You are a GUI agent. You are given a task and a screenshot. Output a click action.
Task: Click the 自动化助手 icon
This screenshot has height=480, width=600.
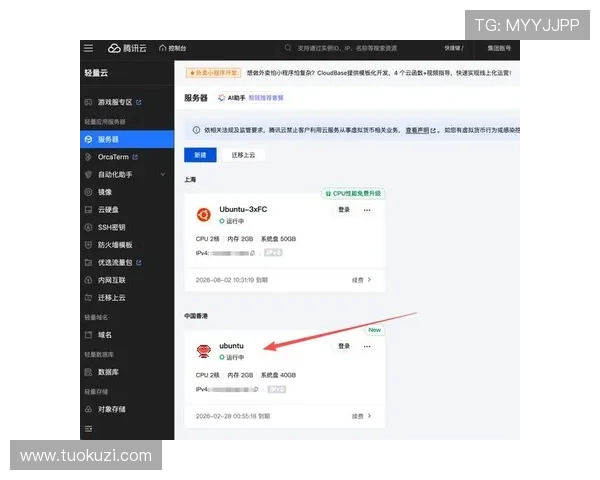click(x=88, y=175)
